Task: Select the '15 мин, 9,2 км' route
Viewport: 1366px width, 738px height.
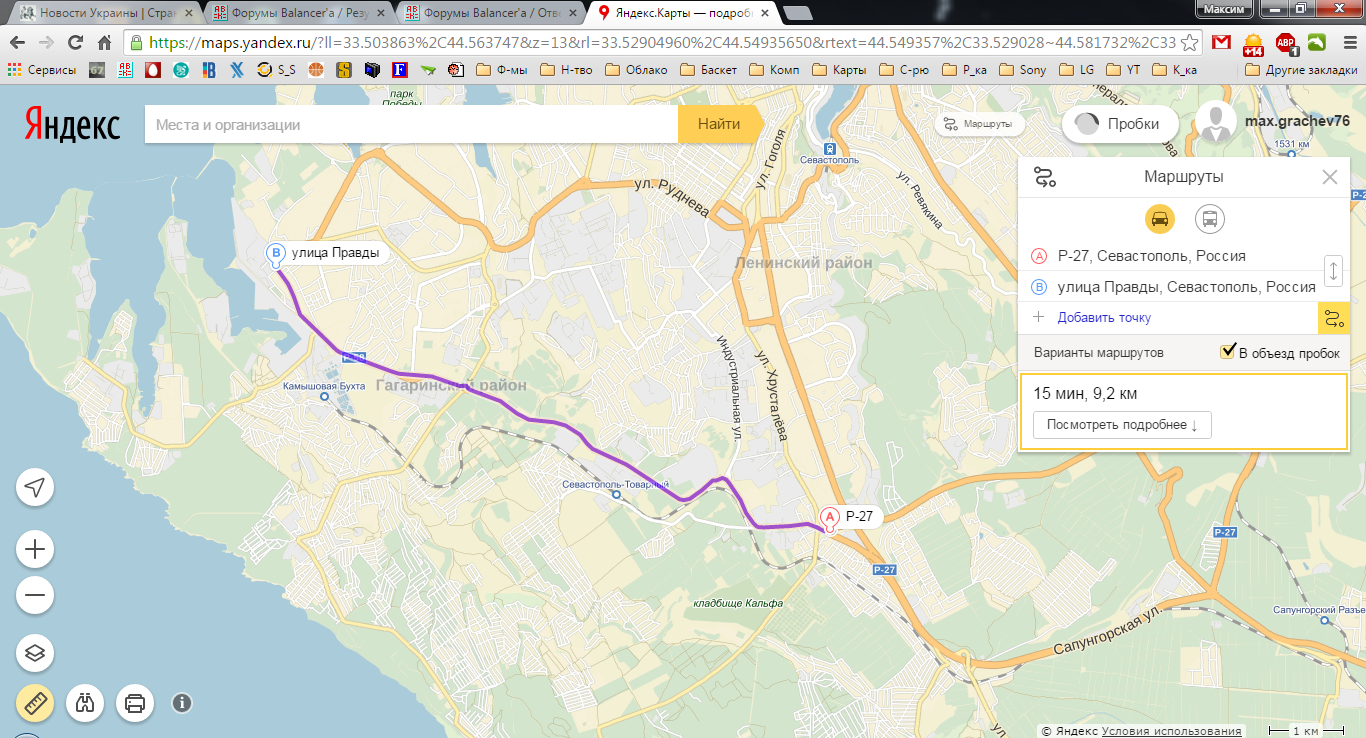Action: 1182,411
